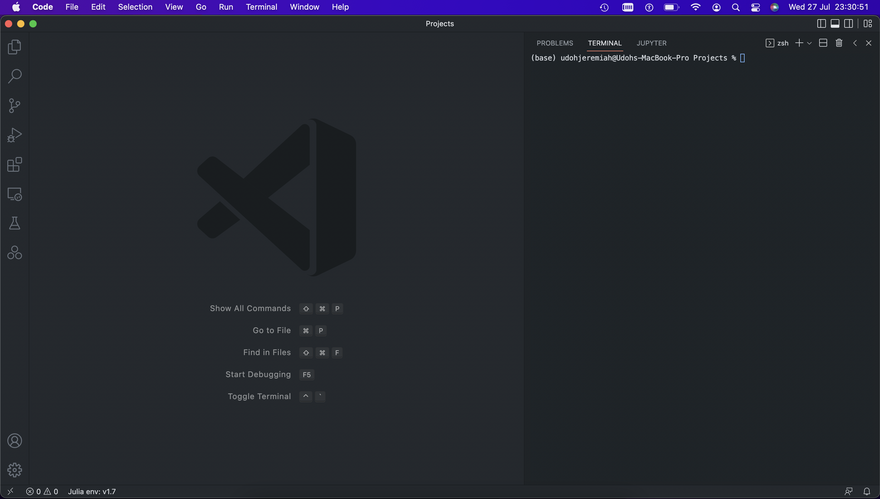Click the Toggle Terminal shortcut hint

coord(276,396)
